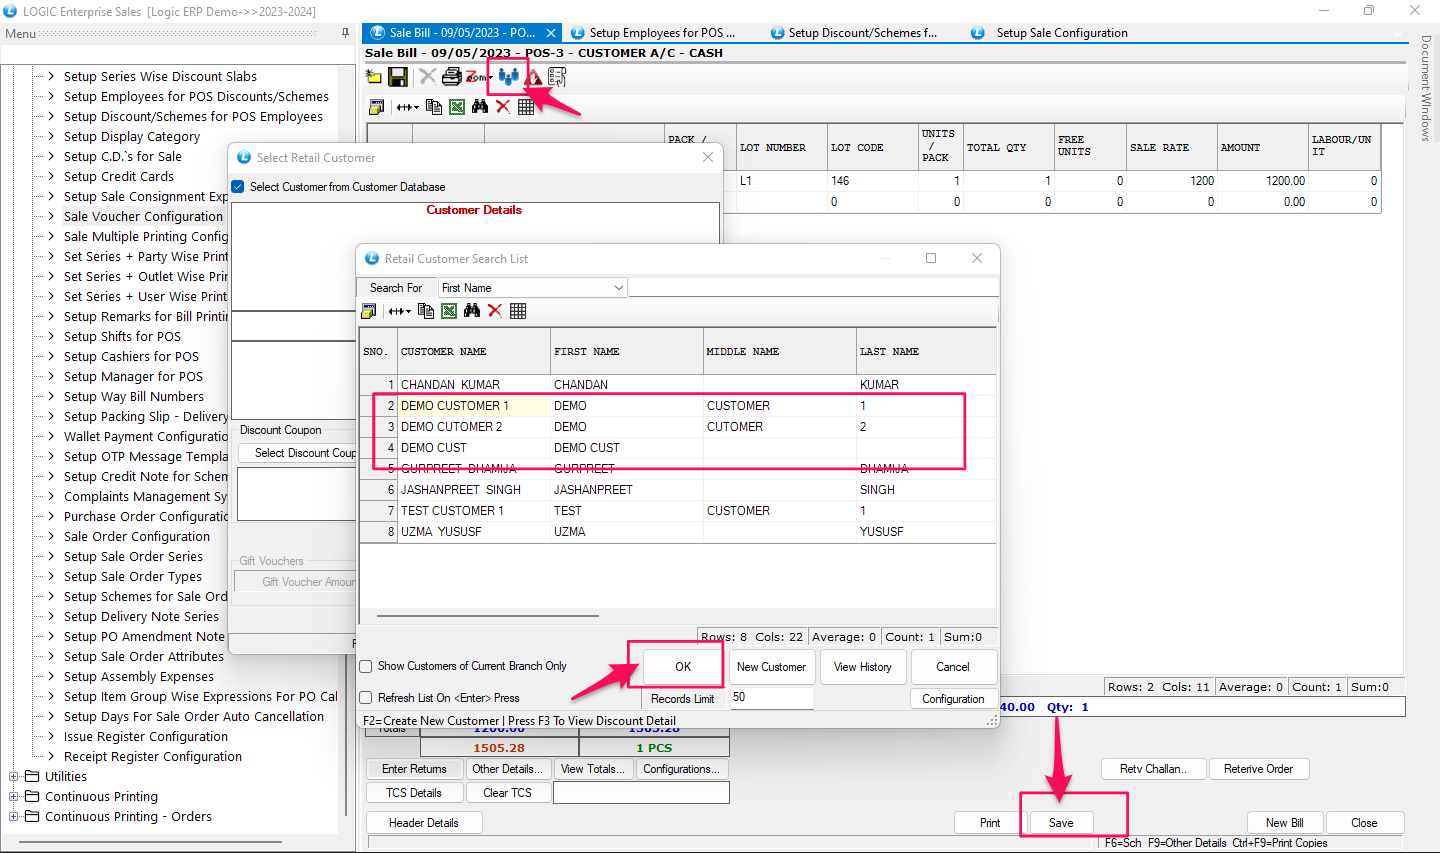Expand the Utilities tree folder

pos(14,777)
